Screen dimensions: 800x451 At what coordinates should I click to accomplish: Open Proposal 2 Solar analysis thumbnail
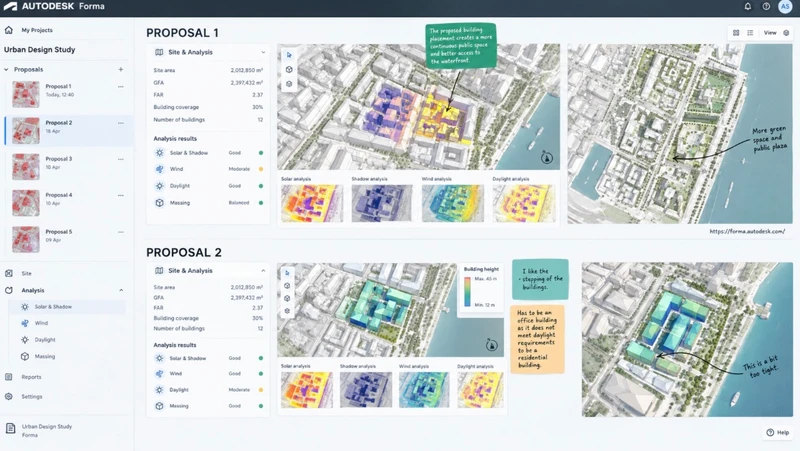coord(307,389)
